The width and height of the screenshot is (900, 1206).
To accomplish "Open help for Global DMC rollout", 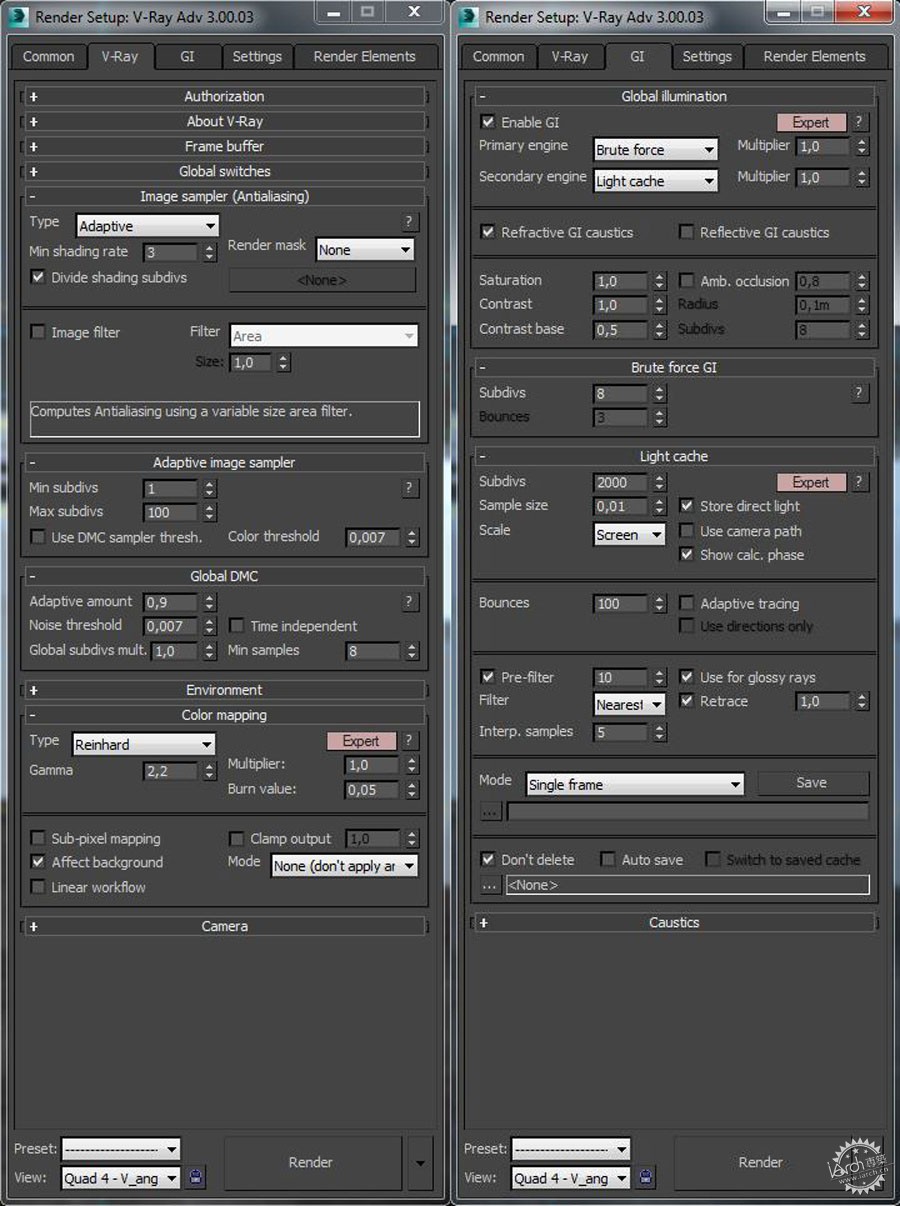I will (x=409, y=602).
